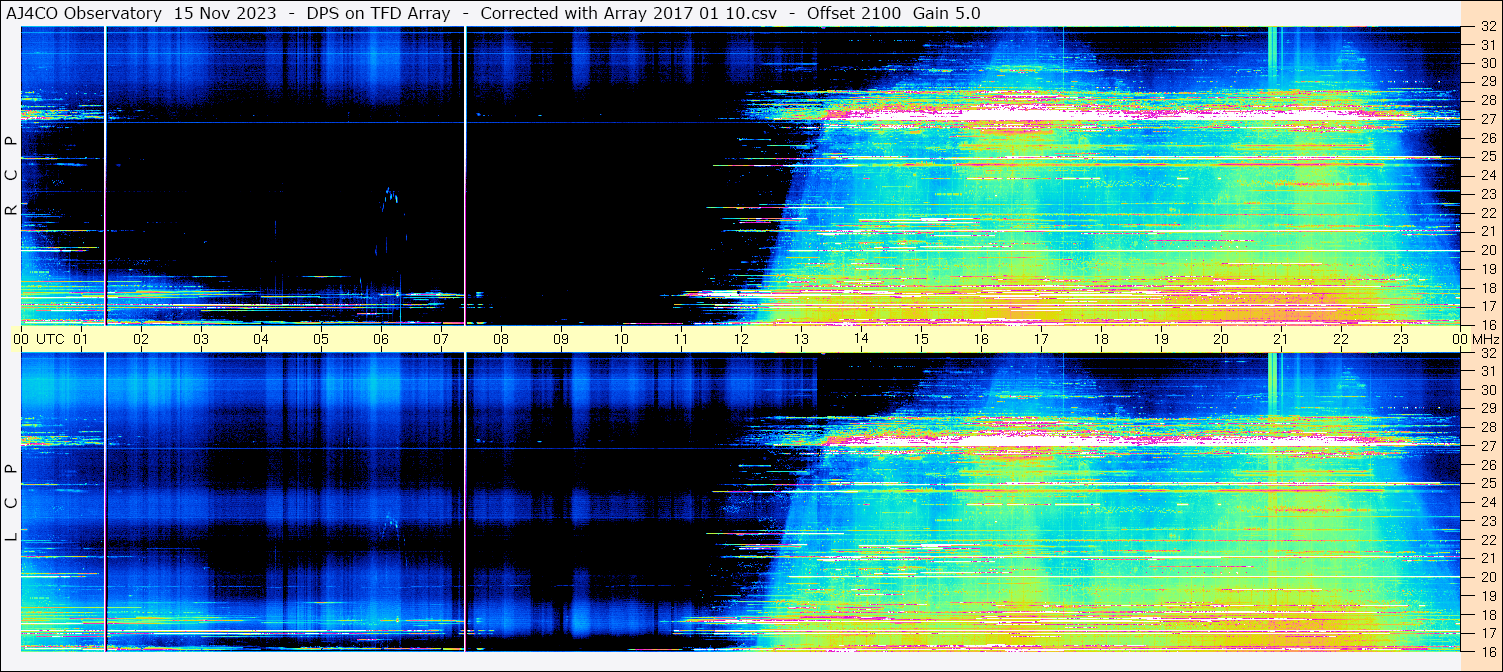Click 30 MHz label on LCP frequency scale
This screenshot has height=672, width=1503.
pyautogui.click(x=1487, y=390)
